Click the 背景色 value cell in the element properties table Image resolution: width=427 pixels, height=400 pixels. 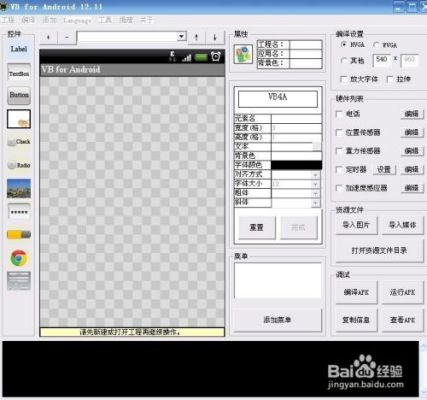point(296,156)
